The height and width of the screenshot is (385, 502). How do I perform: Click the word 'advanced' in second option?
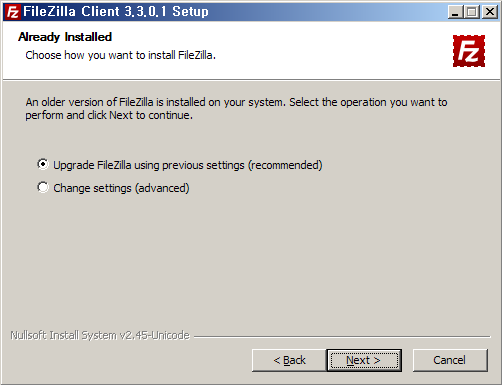point(162,188)
